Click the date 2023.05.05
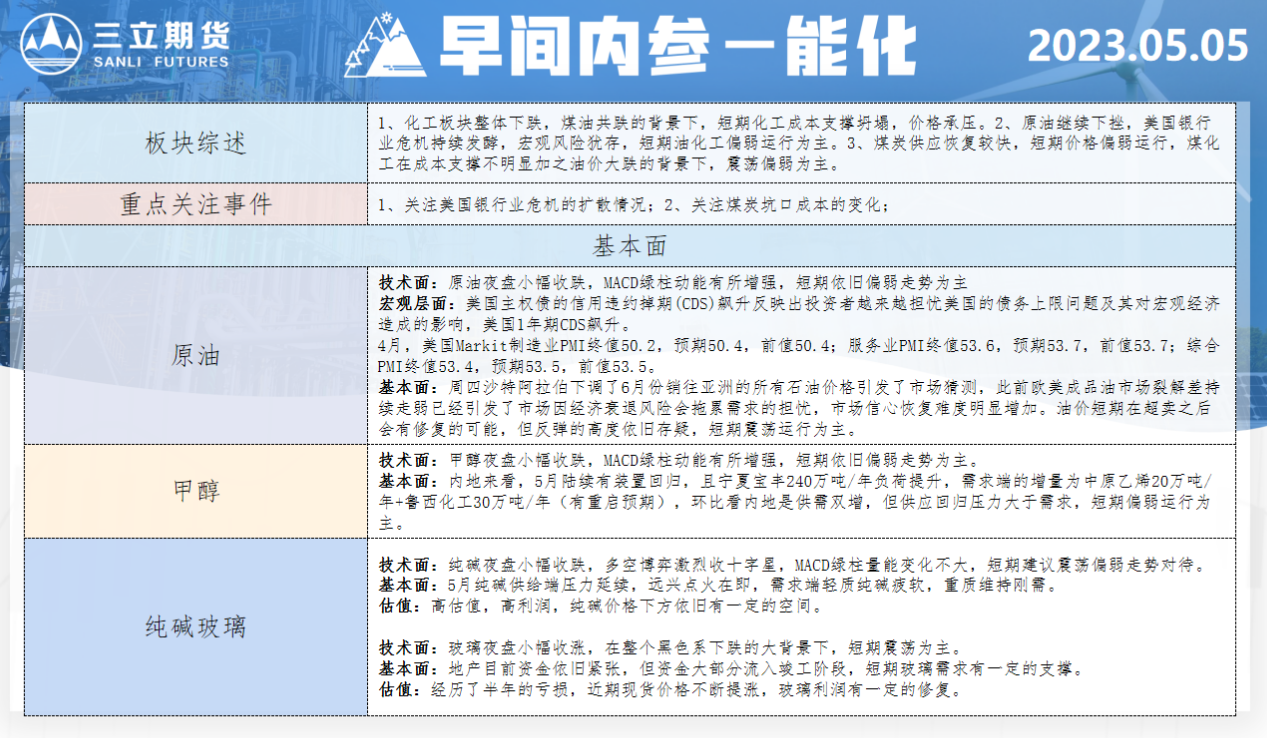 pos(1138,46)
